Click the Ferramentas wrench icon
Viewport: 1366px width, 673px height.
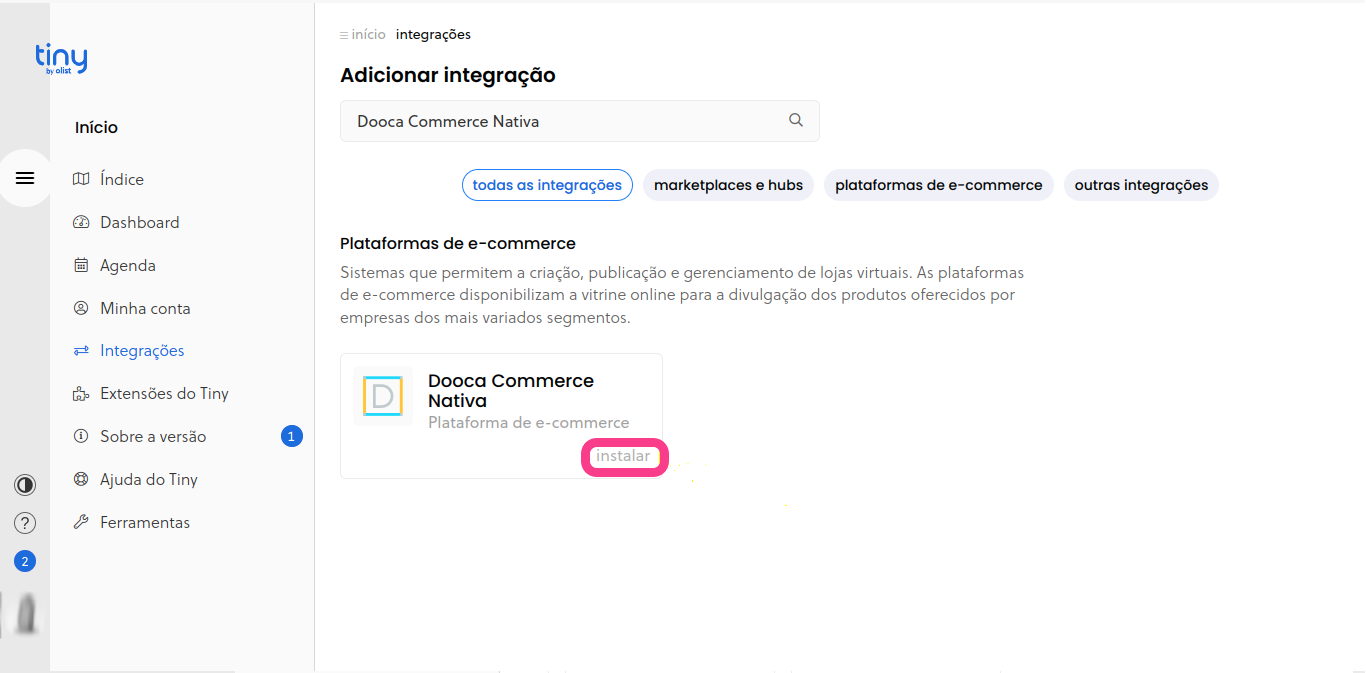point(82,522)
